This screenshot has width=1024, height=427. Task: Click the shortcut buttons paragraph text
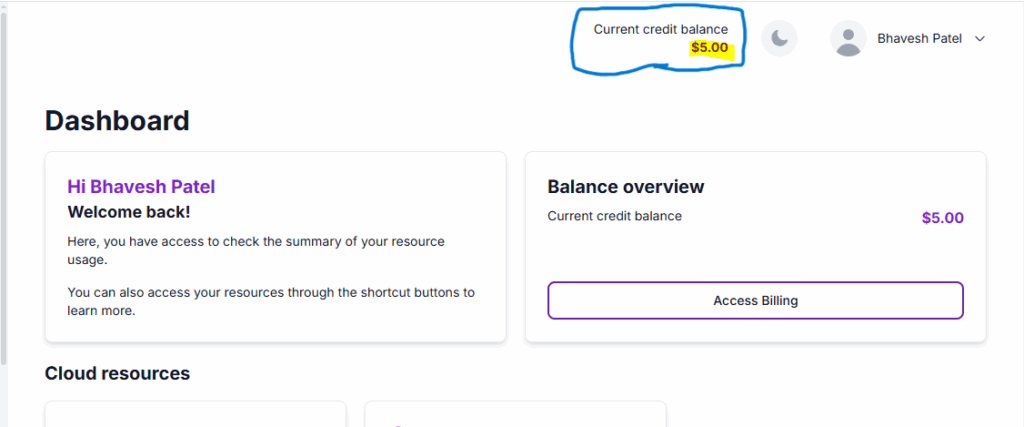coord(270,301)
